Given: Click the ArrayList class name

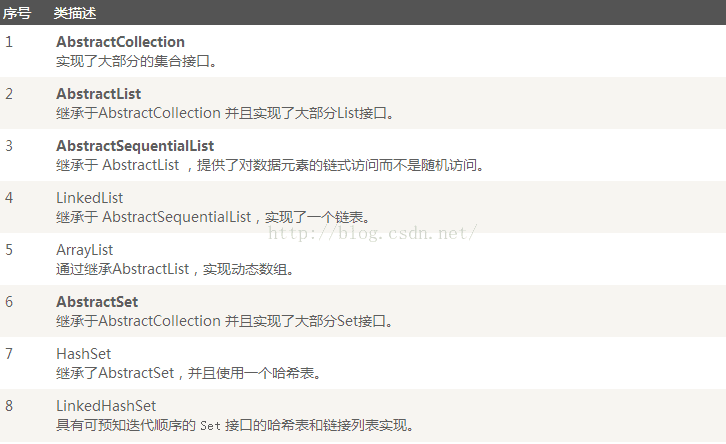Looking at the screenshot, I should 85,250.
